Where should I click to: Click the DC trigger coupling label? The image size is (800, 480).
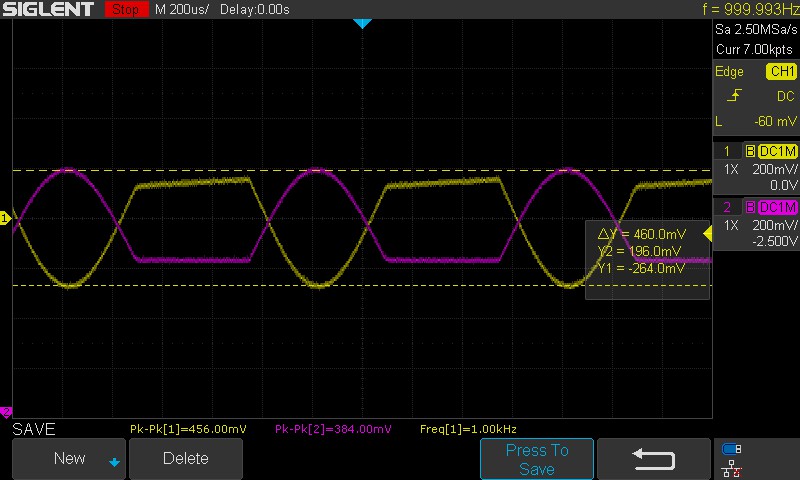click(786, 96)
